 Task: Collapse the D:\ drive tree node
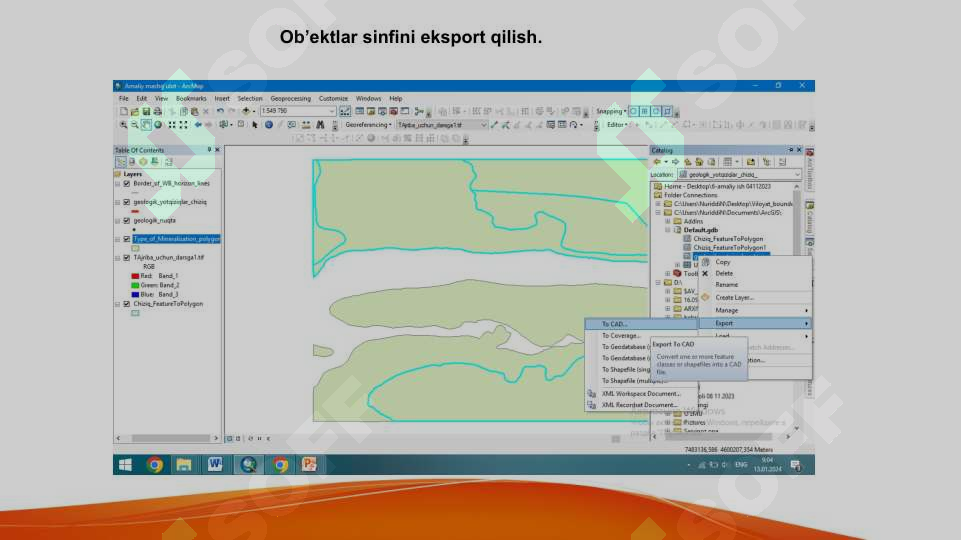coord(658,283)
